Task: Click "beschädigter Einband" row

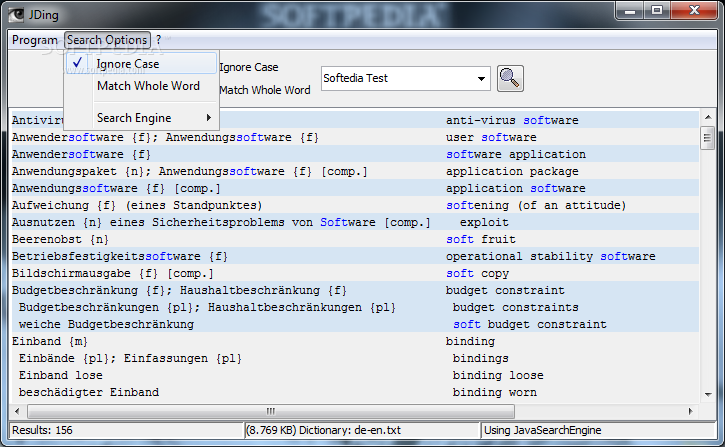Action: (x=89, y=392)
